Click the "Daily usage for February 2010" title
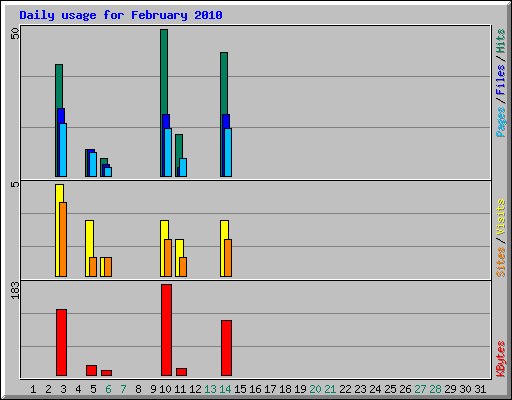512x400 pixels. 121,16
